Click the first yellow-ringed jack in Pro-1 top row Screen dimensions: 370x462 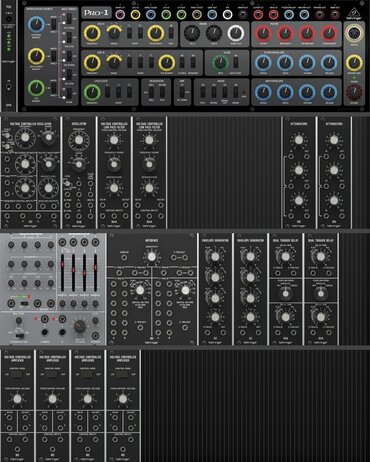point(135,14)
